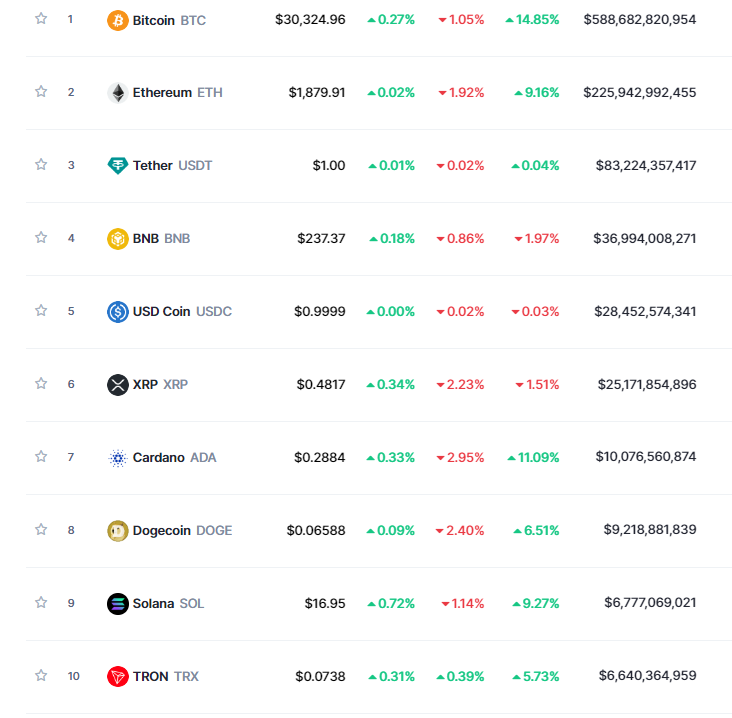This screenshot has height=718, width=732.
Task: Click the XRP logo icon
Action: pyautogui.click(x=118, y=385)
